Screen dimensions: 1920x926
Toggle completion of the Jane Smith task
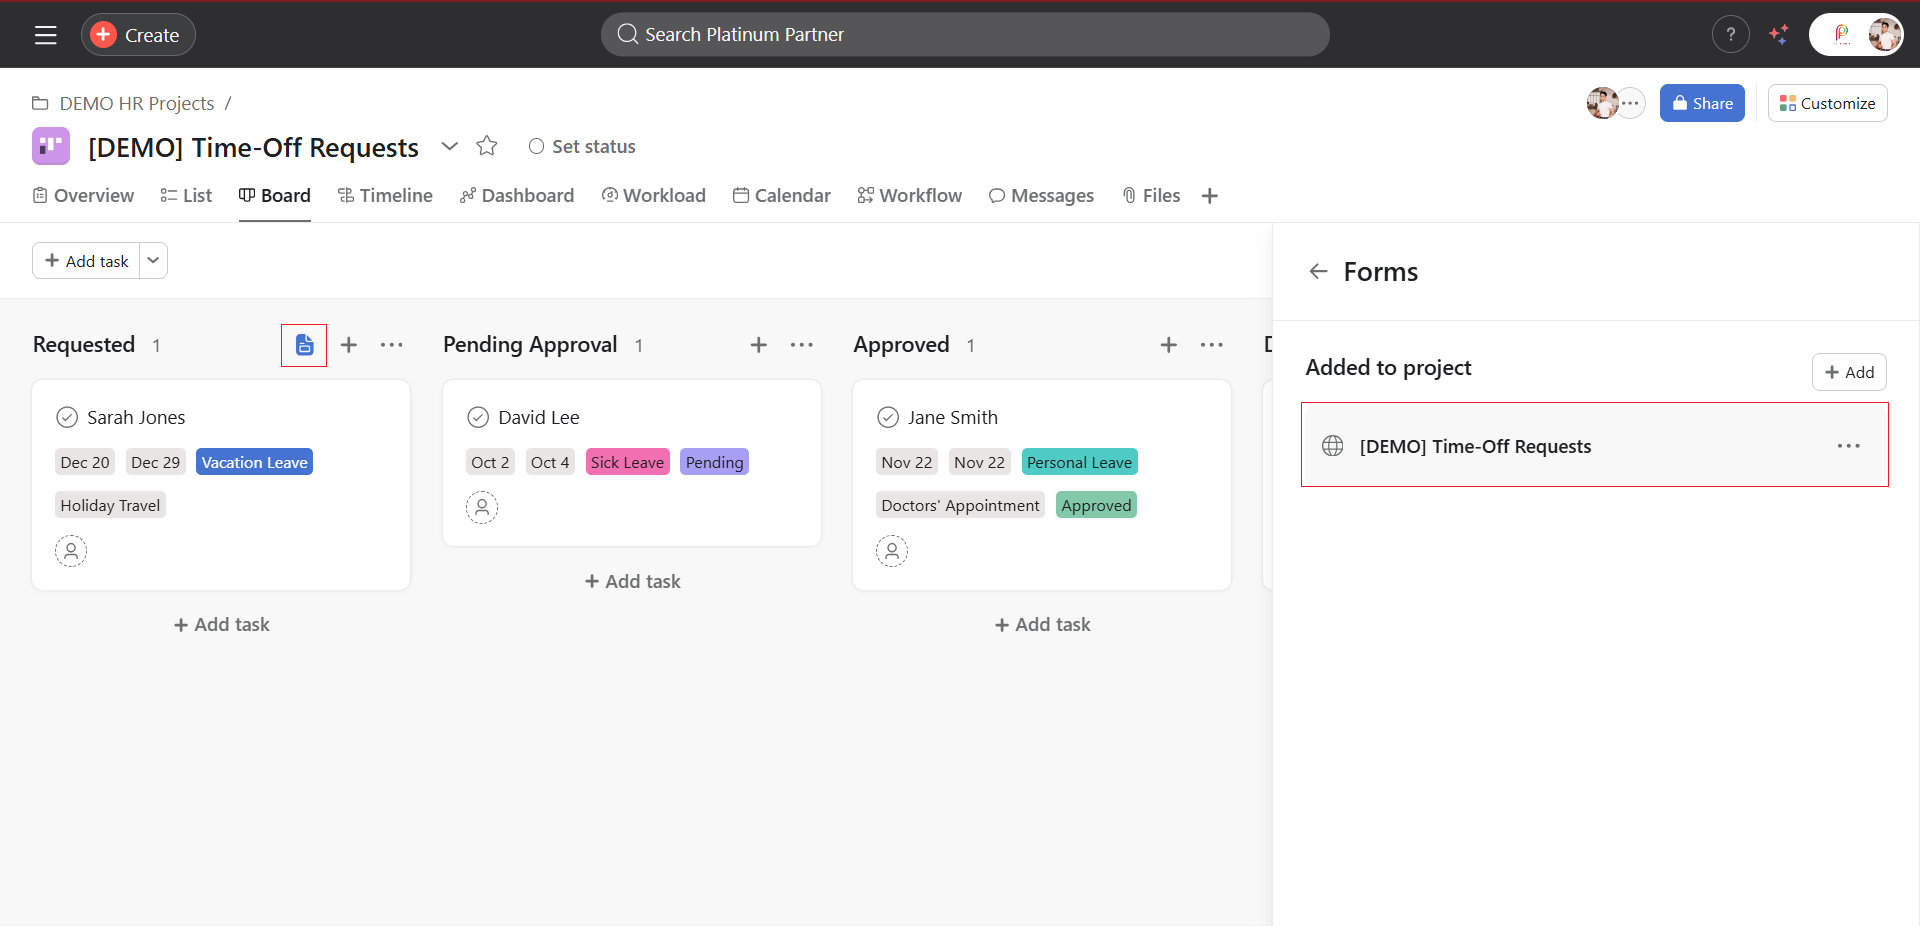tap(888, 417)
